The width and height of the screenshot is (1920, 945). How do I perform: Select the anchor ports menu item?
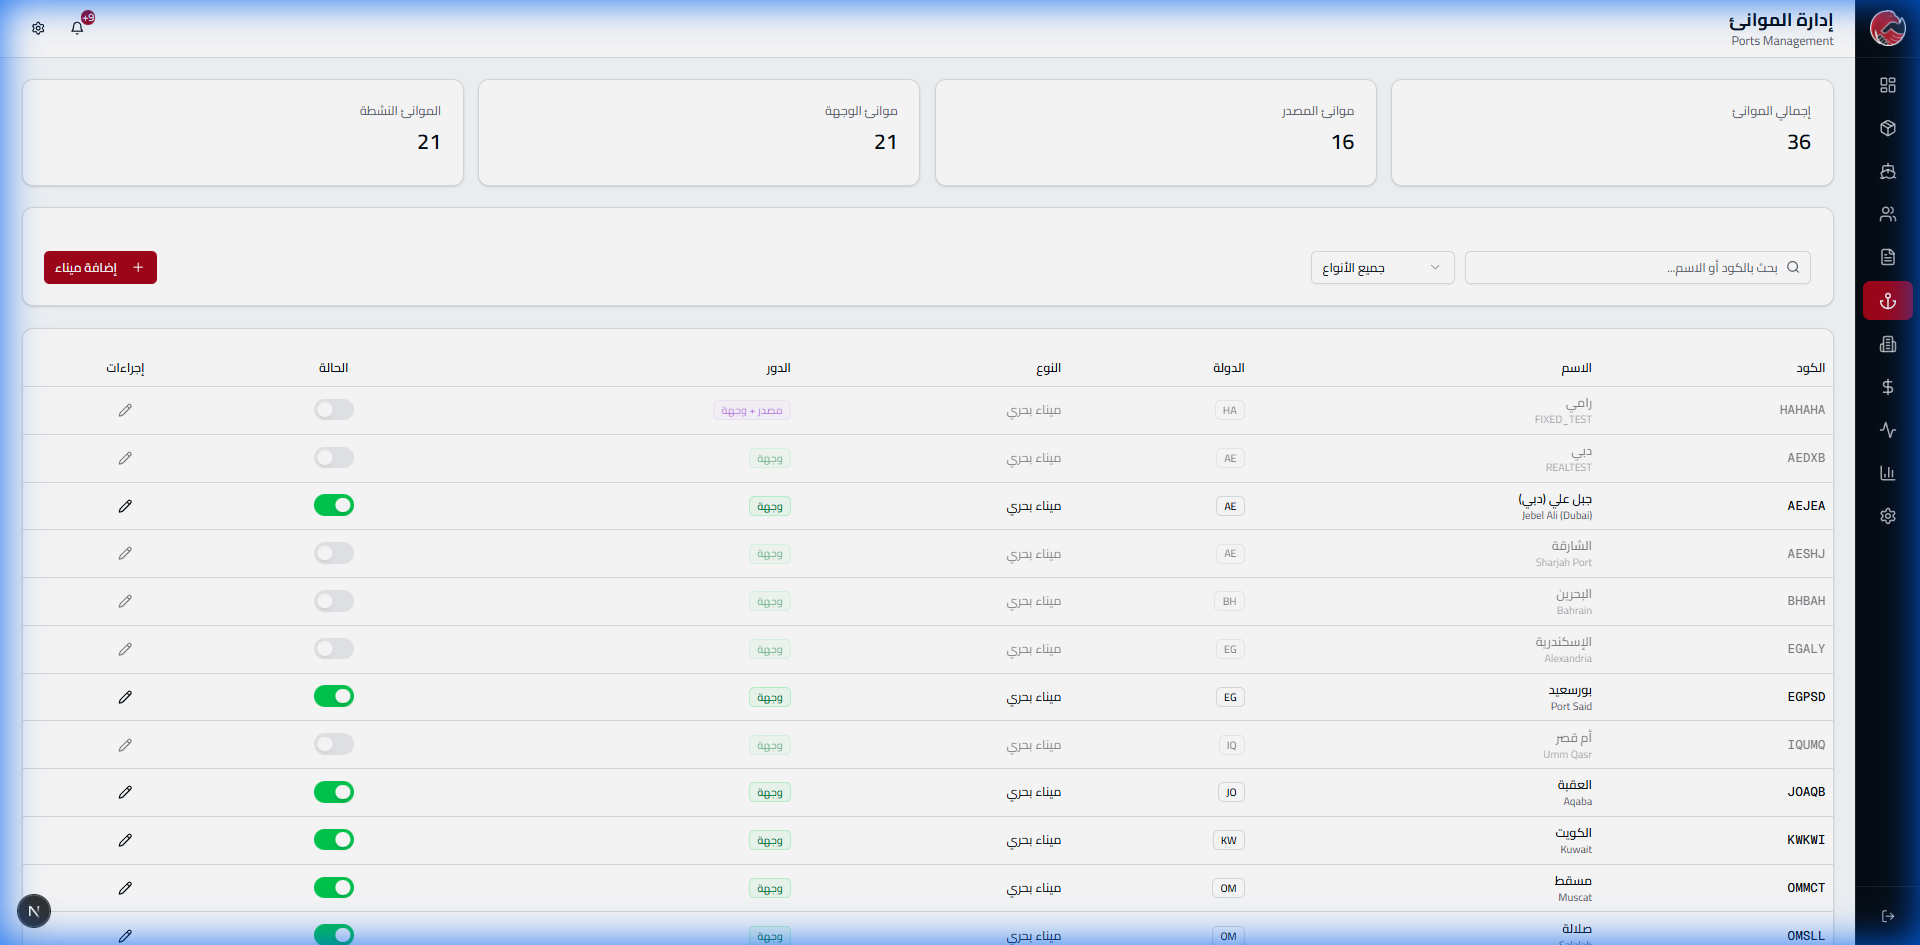click(1887, 301)
